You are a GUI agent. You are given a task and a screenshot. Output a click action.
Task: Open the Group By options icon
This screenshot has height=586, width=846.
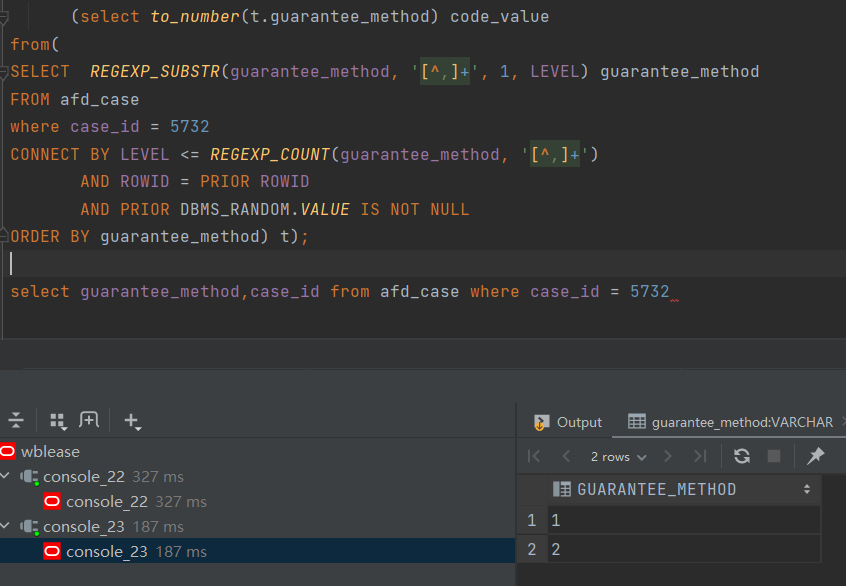pyautogui.click(x=58, y=421)
